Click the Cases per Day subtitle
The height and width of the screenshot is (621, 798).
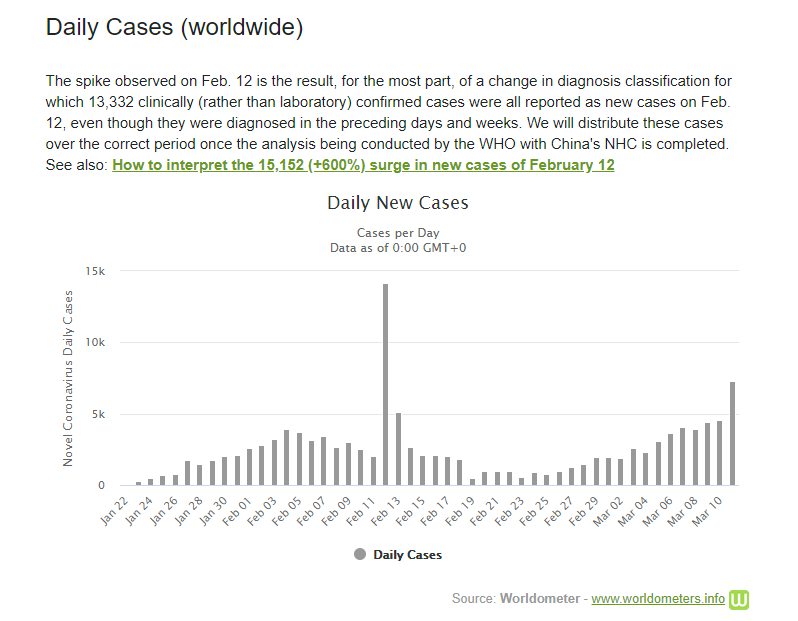pos(398,232)
